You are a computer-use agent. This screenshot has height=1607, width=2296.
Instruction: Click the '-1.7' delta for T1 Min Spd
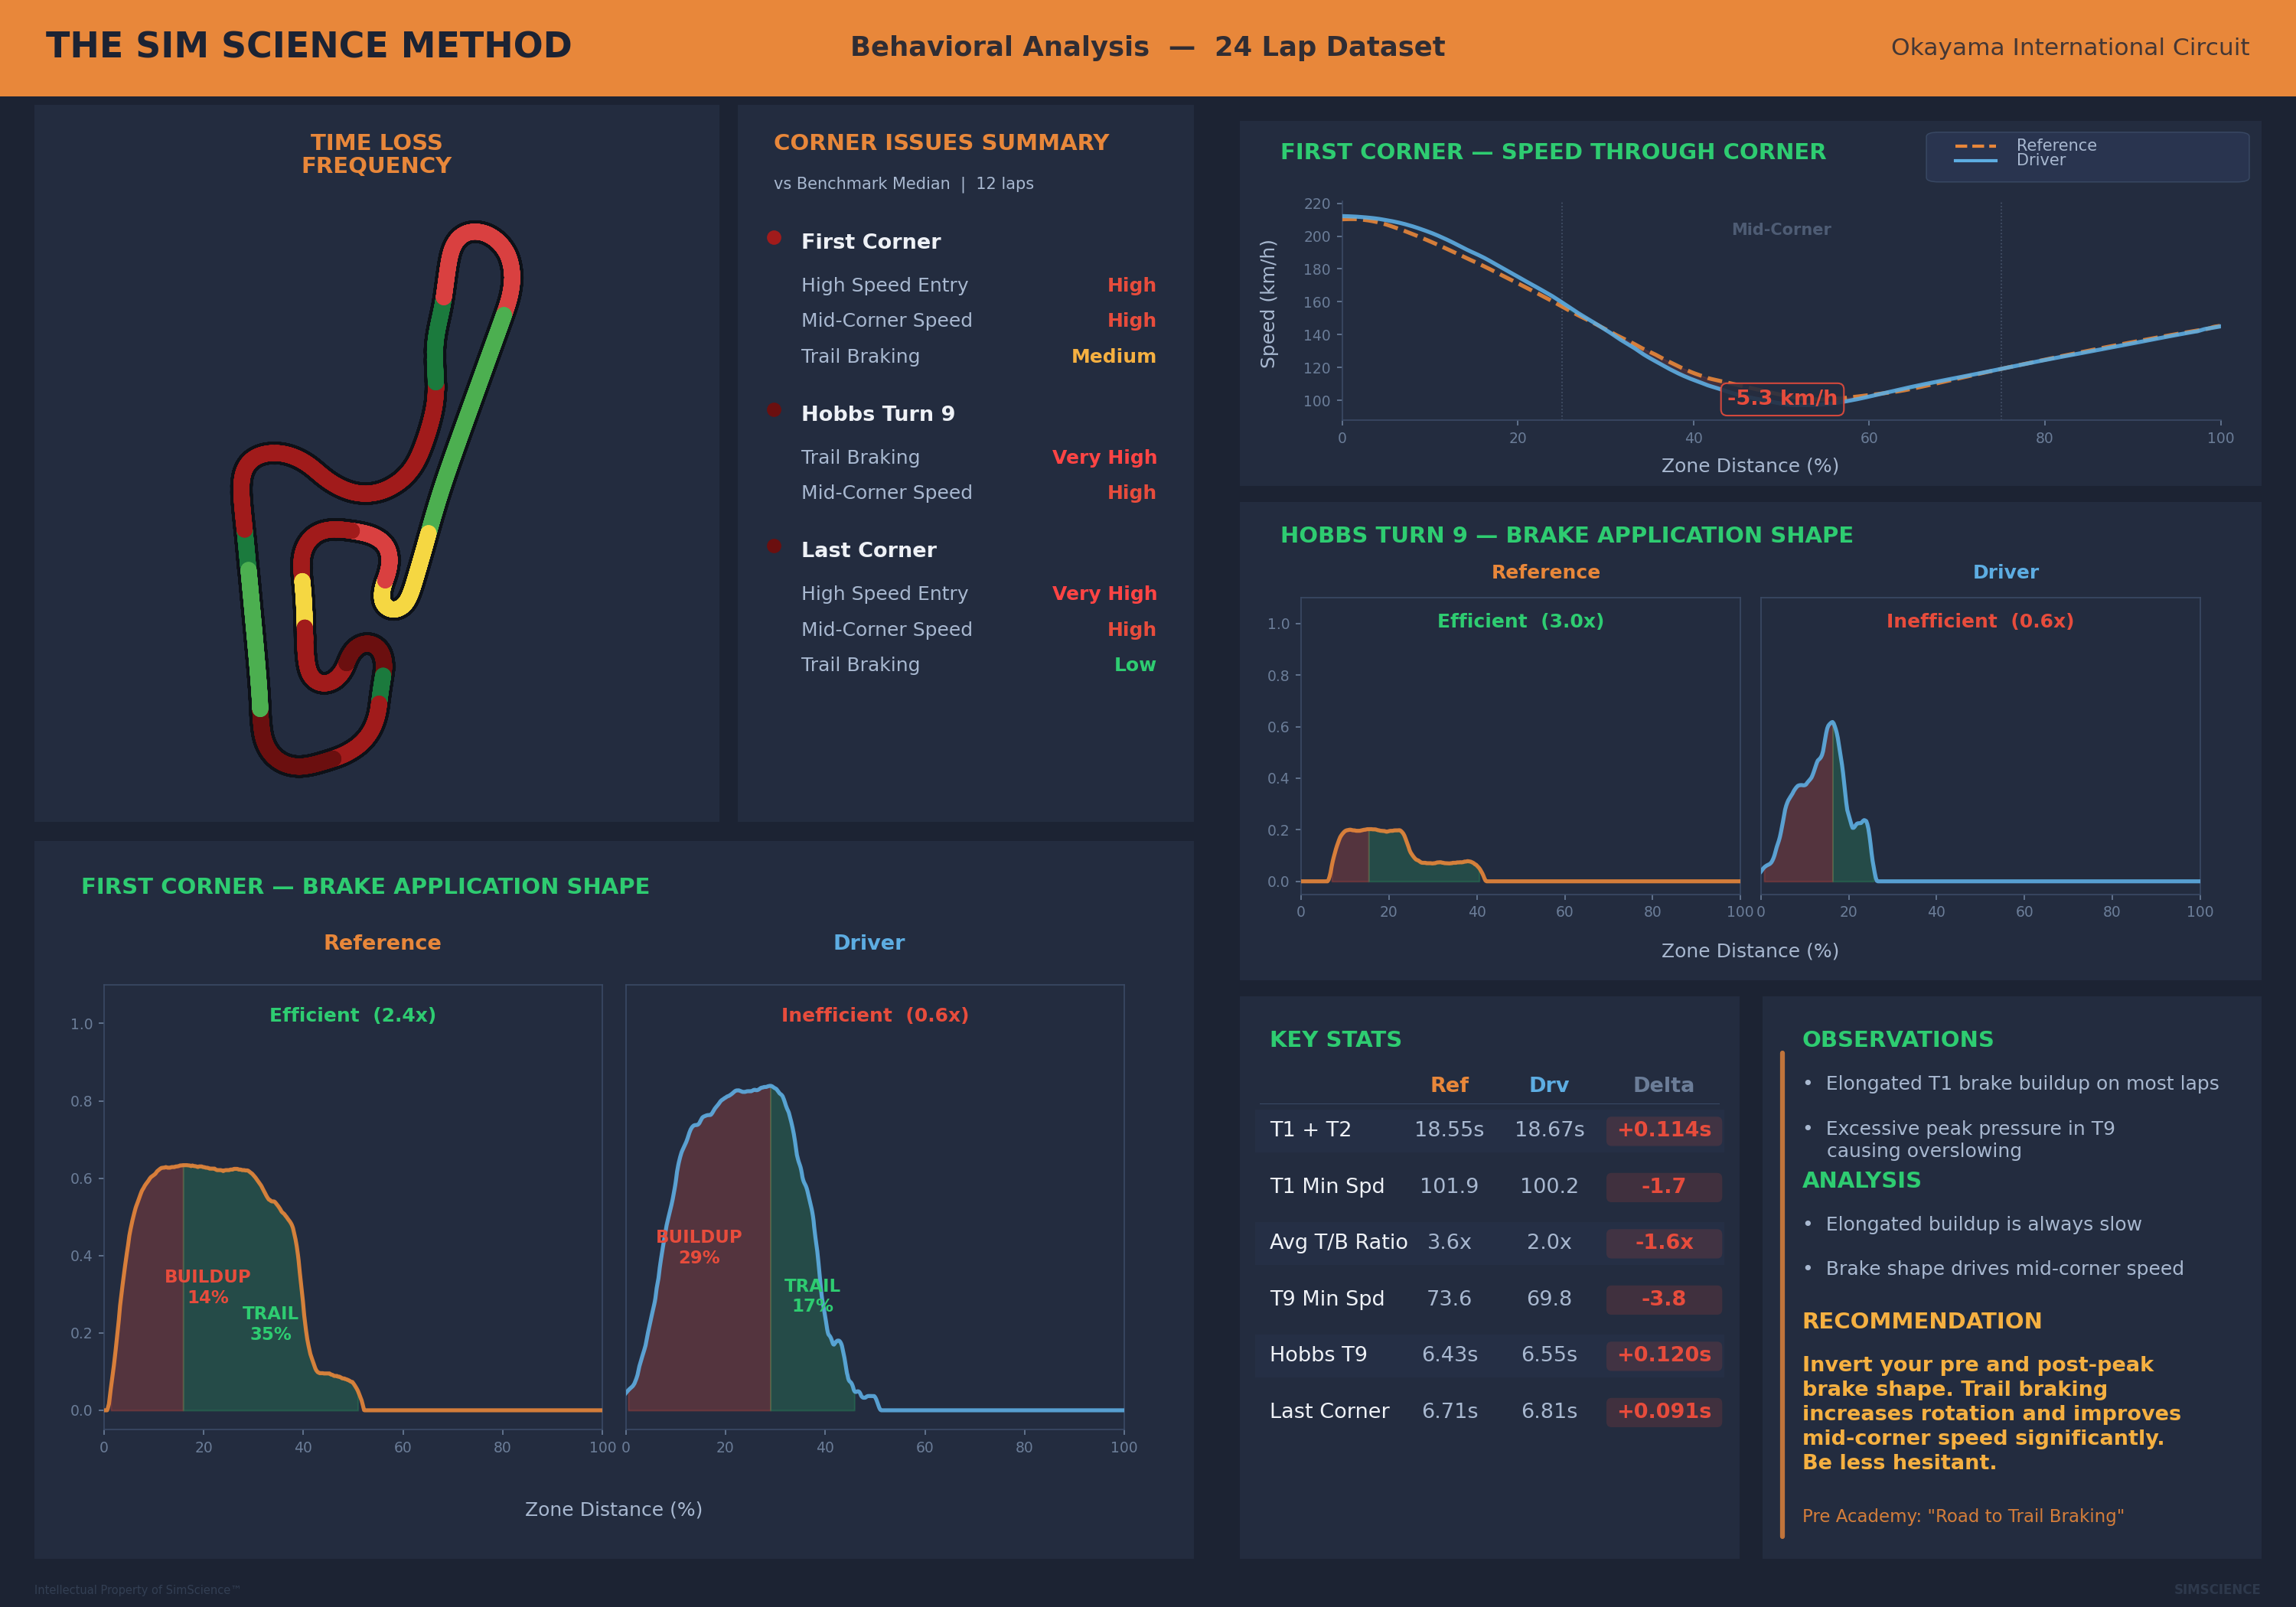[x=1664, y=1186]
